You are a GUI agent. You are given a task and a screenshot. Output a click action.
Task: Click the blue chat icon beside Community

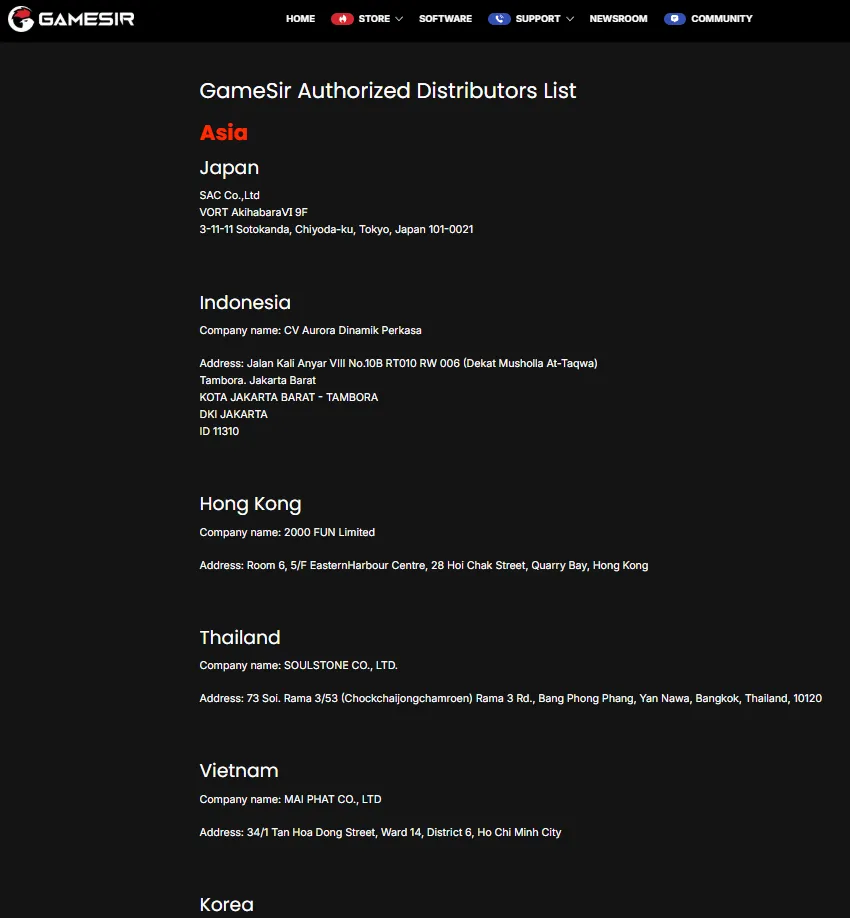coord(674,19)
